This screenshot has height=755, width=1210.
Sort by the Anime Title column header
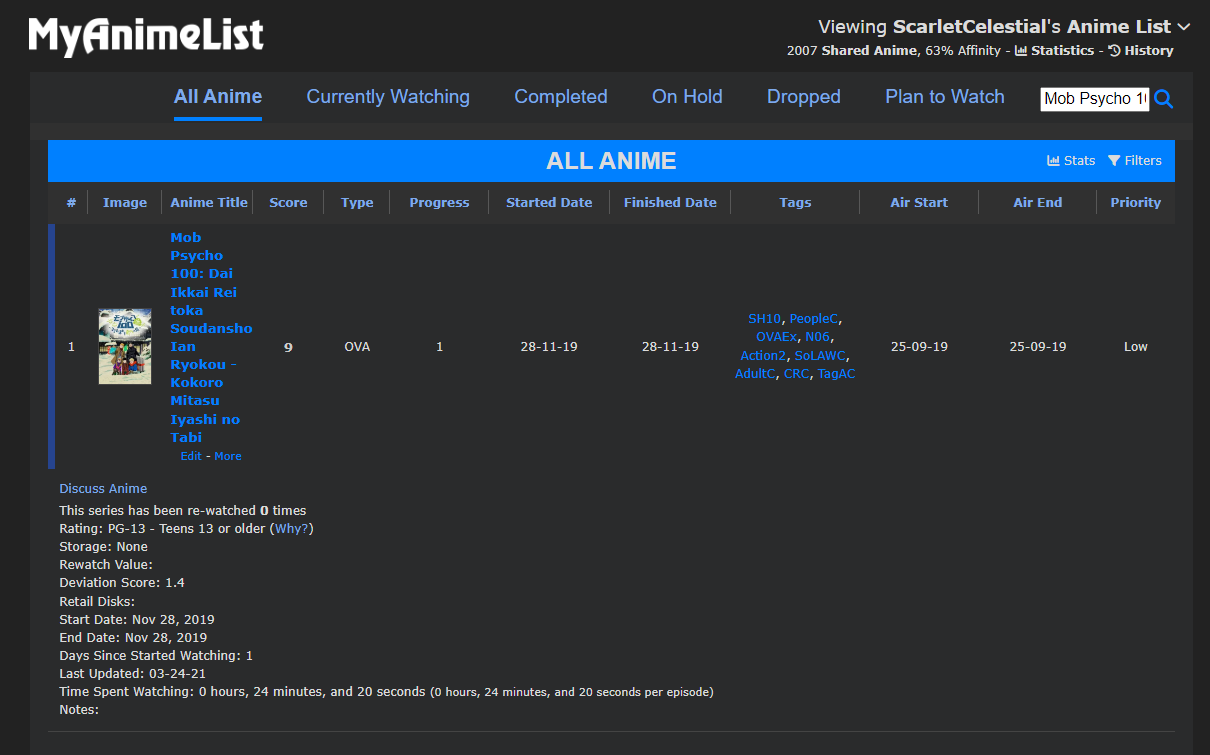click(x=209, y=202)
